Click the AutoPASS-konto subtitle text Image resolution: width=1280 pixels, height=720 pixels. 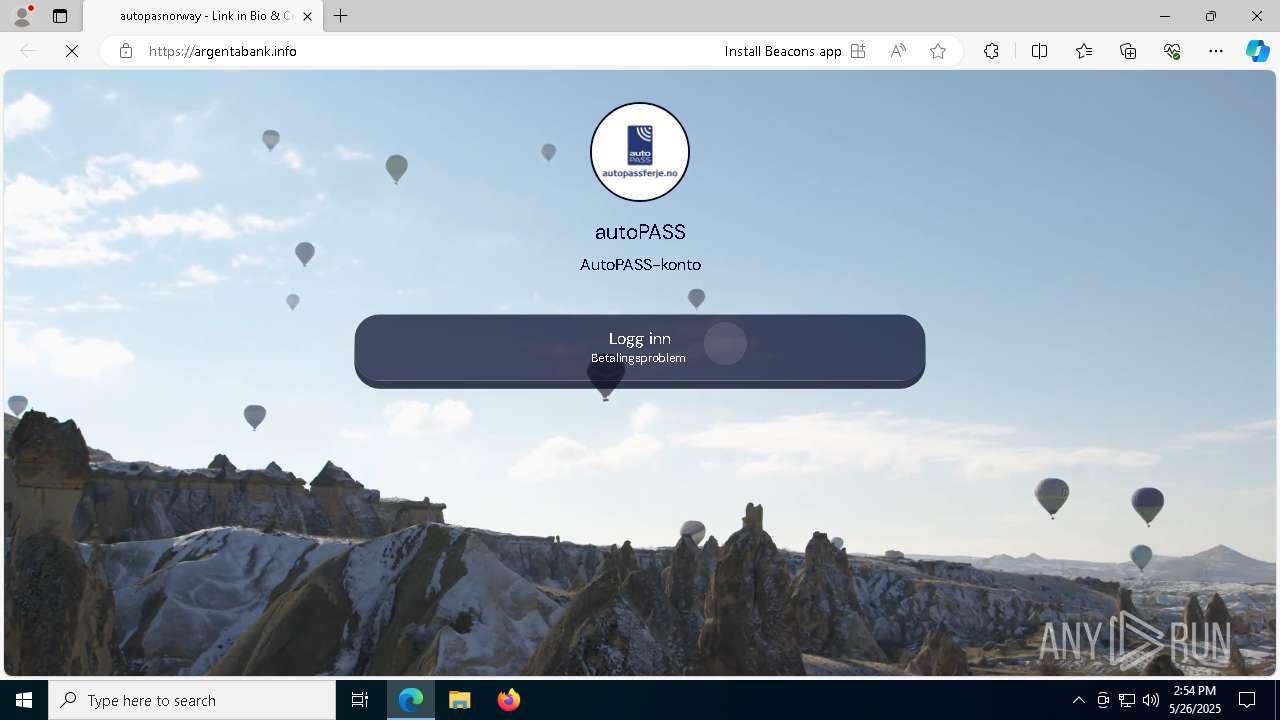pyautogui.click(x=640, y=265)
